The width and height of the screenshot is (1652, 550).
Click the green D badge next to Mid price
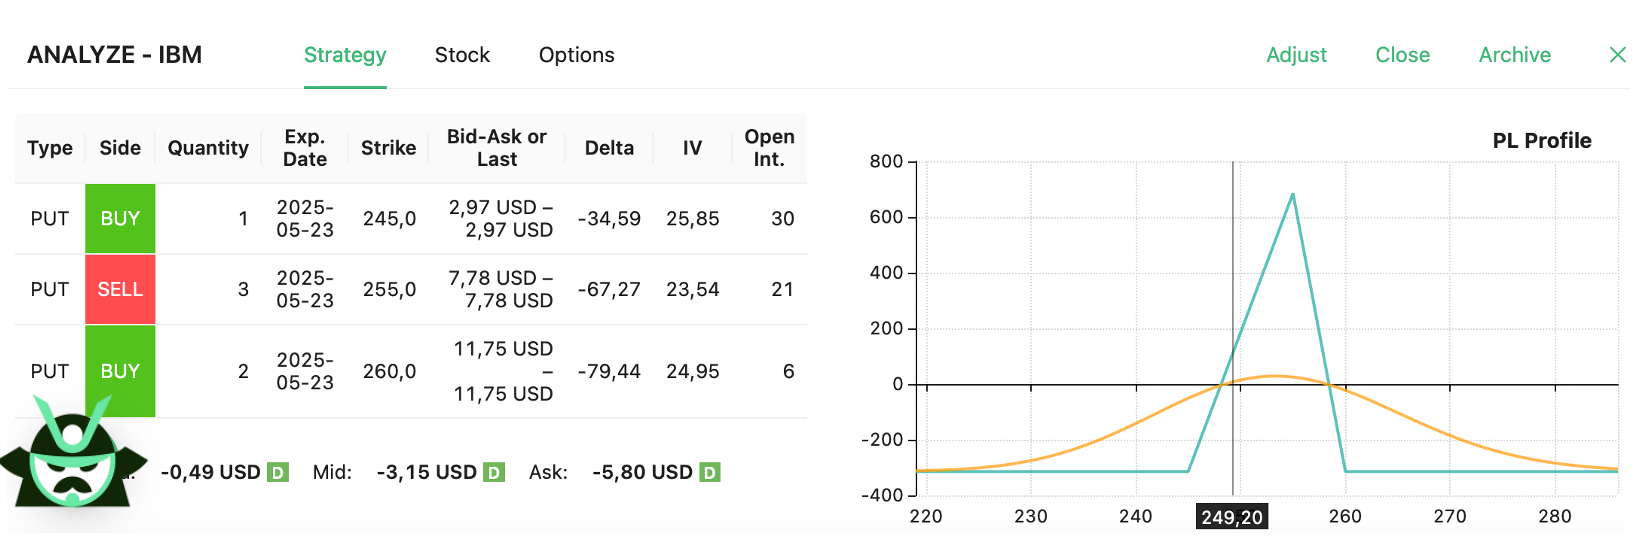pyautogui.click(x=494, y=472)
